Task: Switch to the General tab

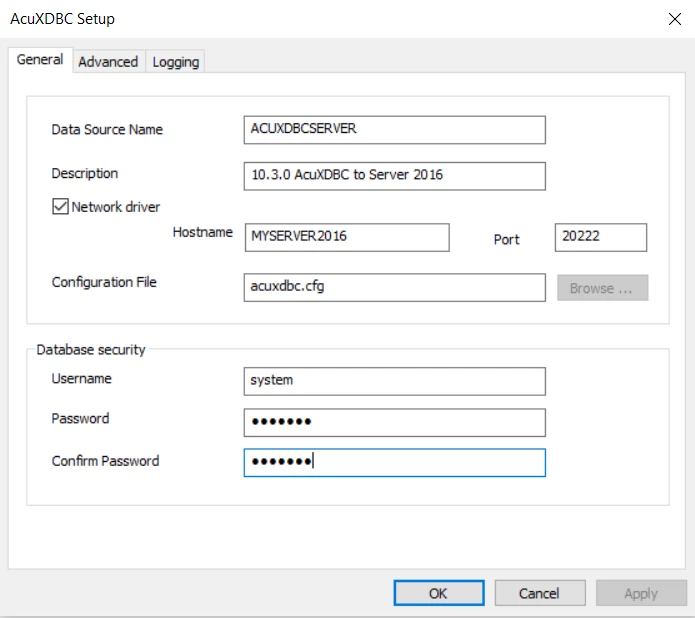Action: [40, 60]
